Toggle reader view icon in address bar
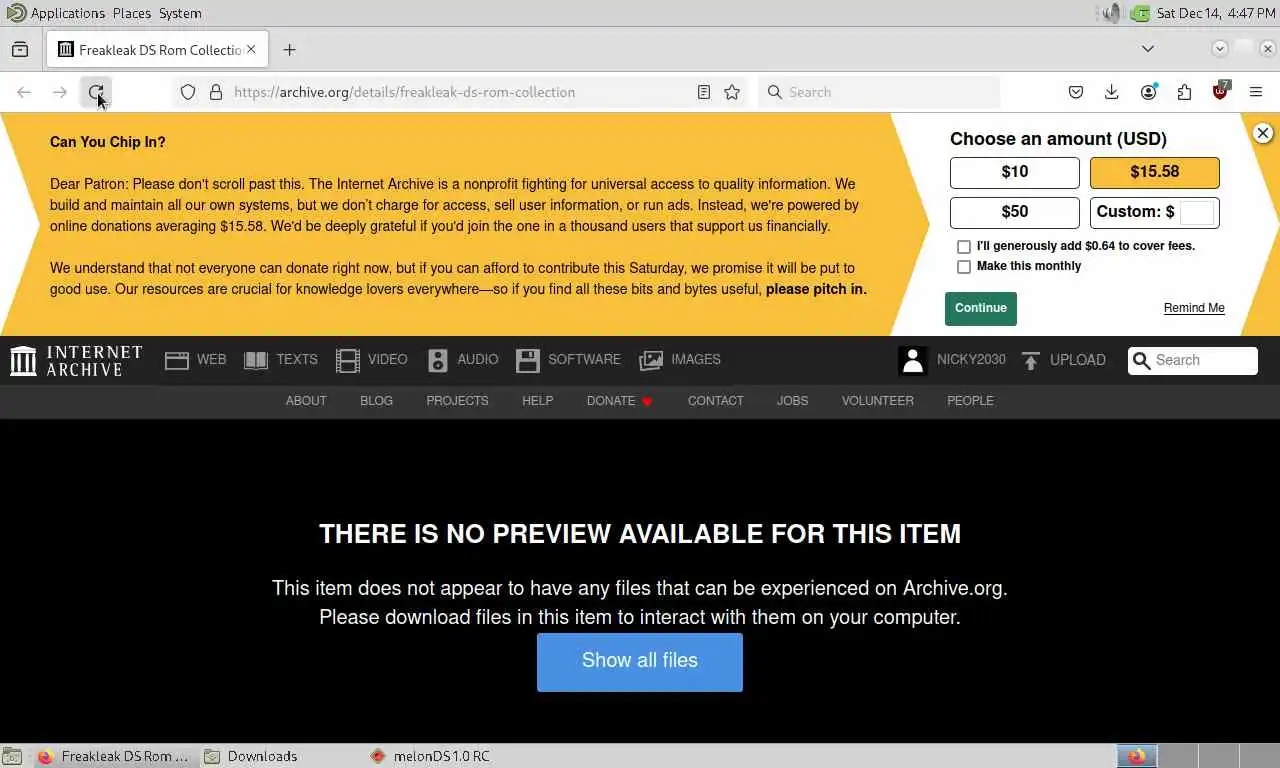Image resolution: width=1280 pixels, height=768 pixels. [x=704, y=92]
